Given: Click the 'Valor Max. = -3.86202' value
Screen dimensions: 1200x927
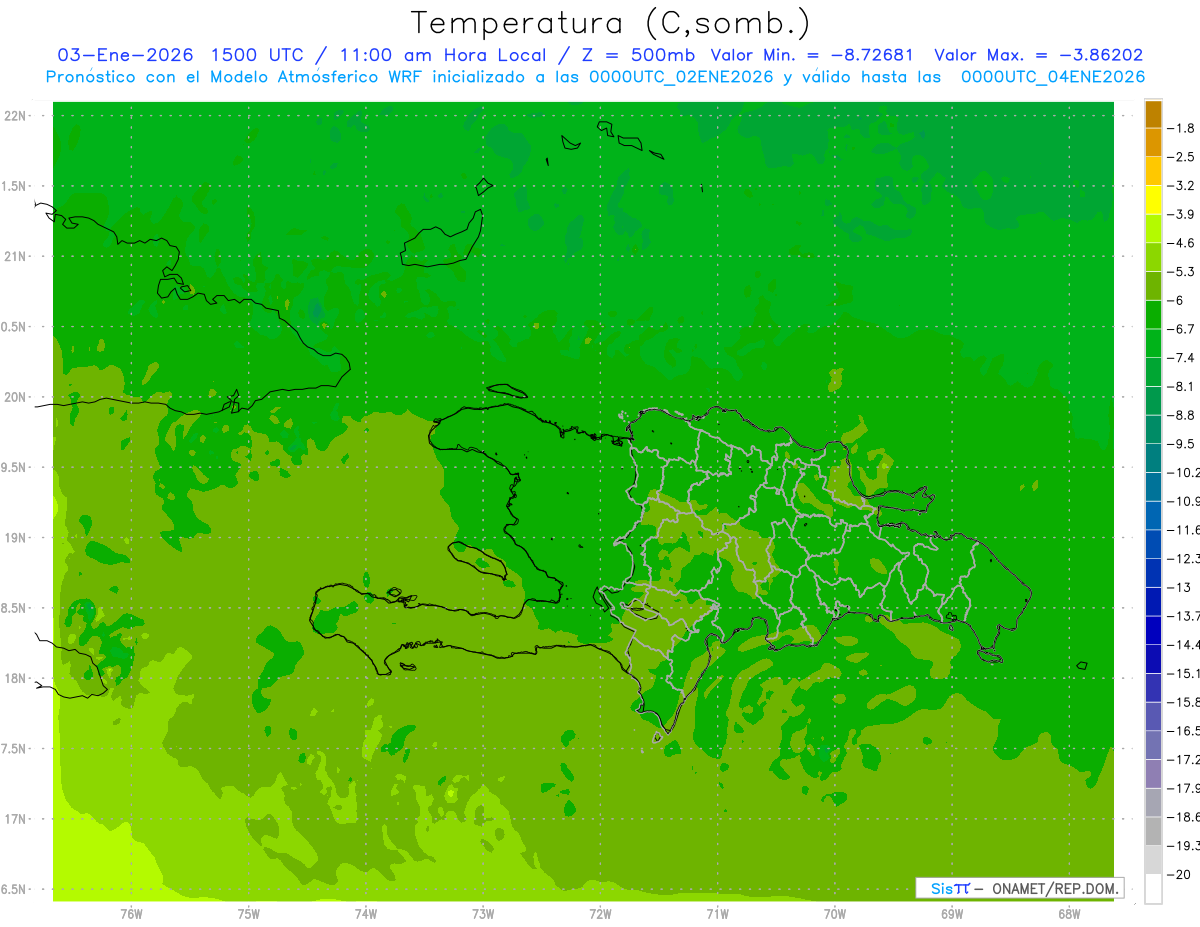Looking at the screenshot, I should point(1038,55).
